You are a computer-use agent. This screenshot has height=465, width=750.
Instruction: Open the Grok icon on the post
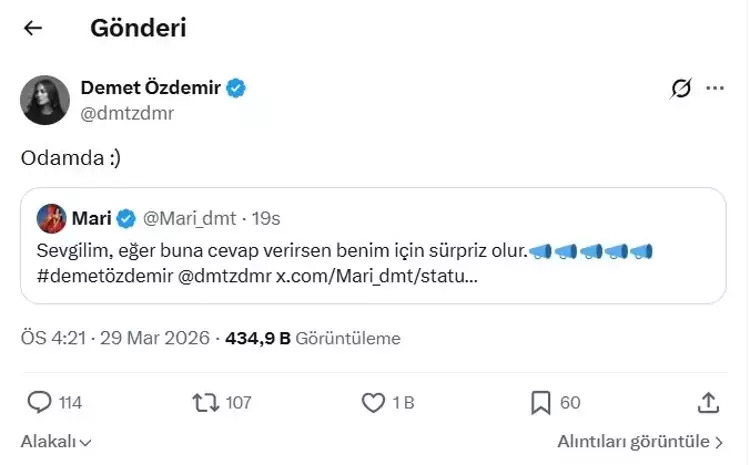tap(681, 89)
